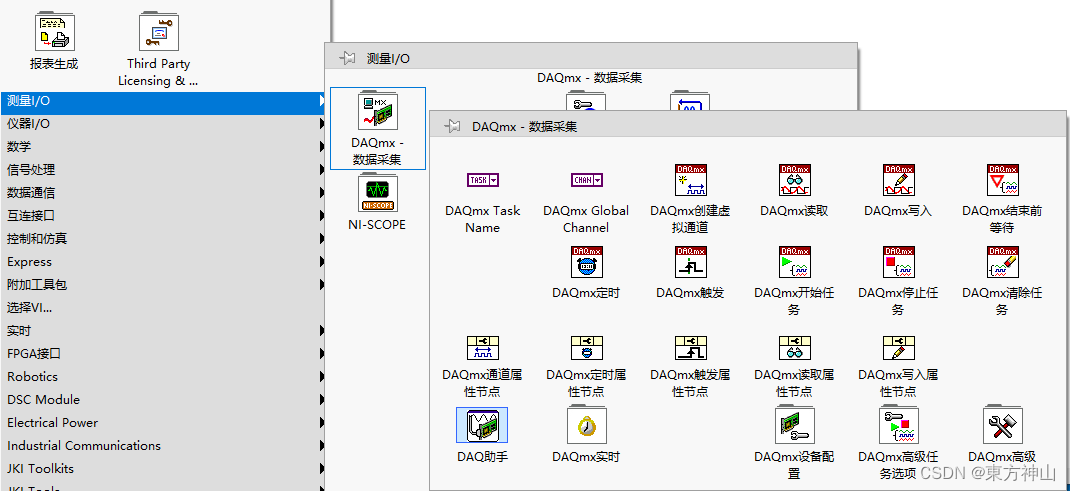Open the Industrial Communications category entry

(164, 445)
